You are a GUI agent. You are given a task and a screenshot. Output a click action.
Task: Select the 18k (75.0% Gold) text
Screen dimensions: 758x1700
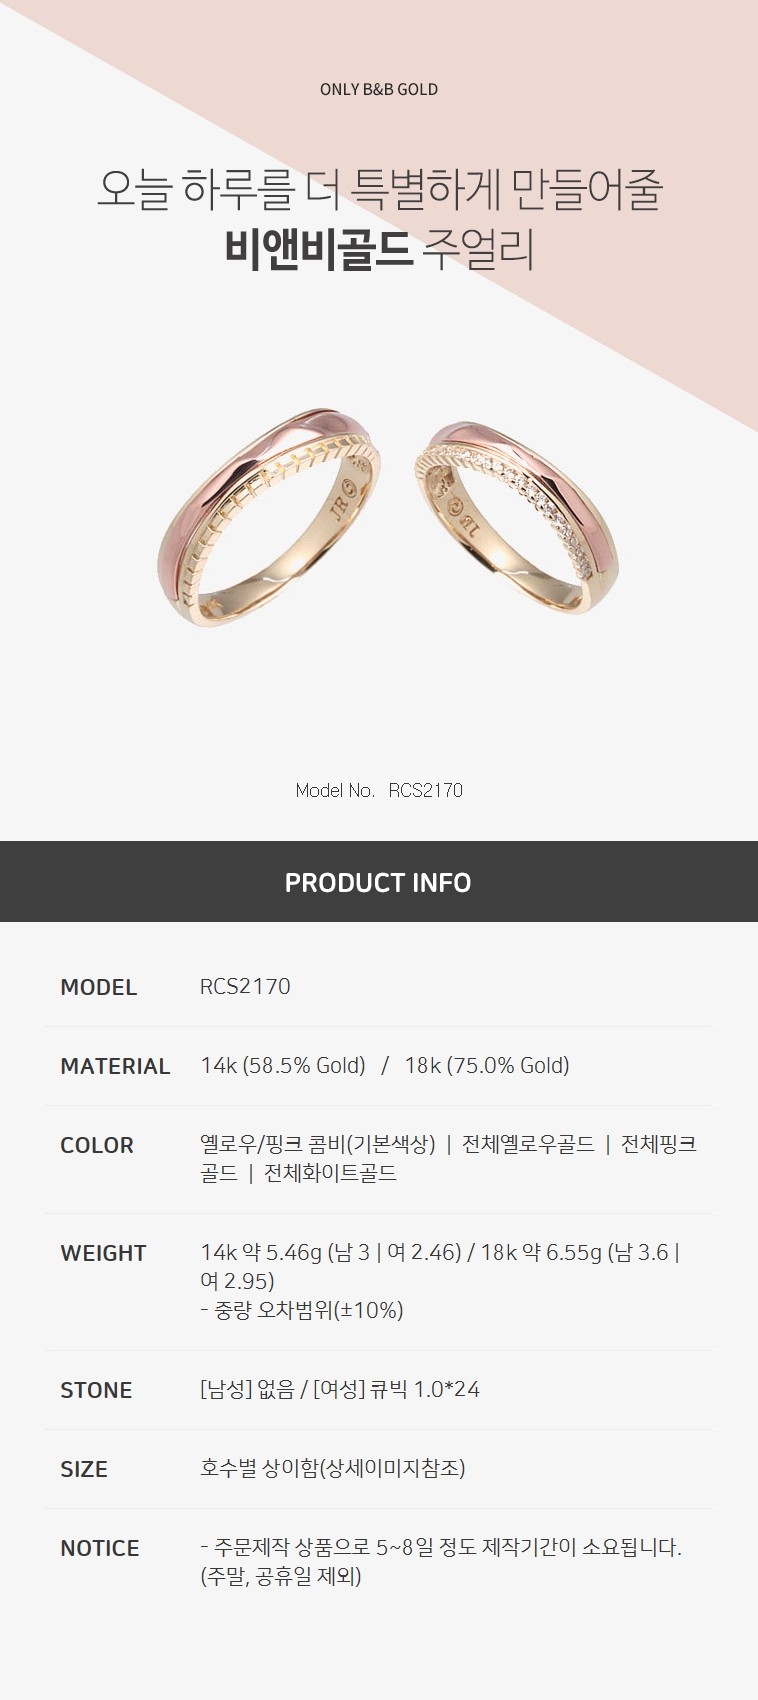(487, 1065)
